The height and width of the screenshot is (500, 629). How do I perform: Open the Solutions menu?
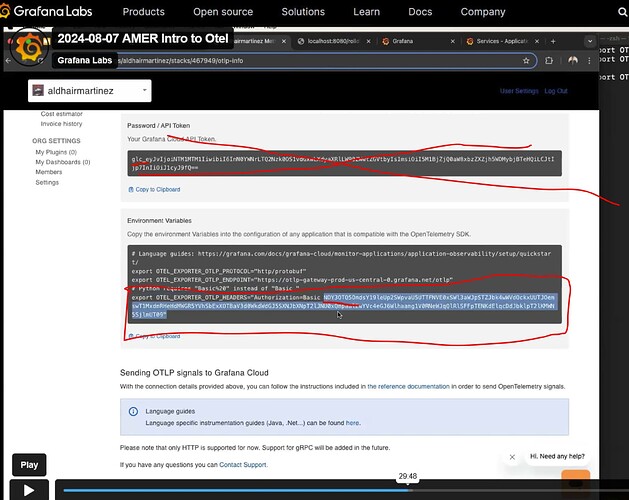pyautogui.click(x=303, y=12)
